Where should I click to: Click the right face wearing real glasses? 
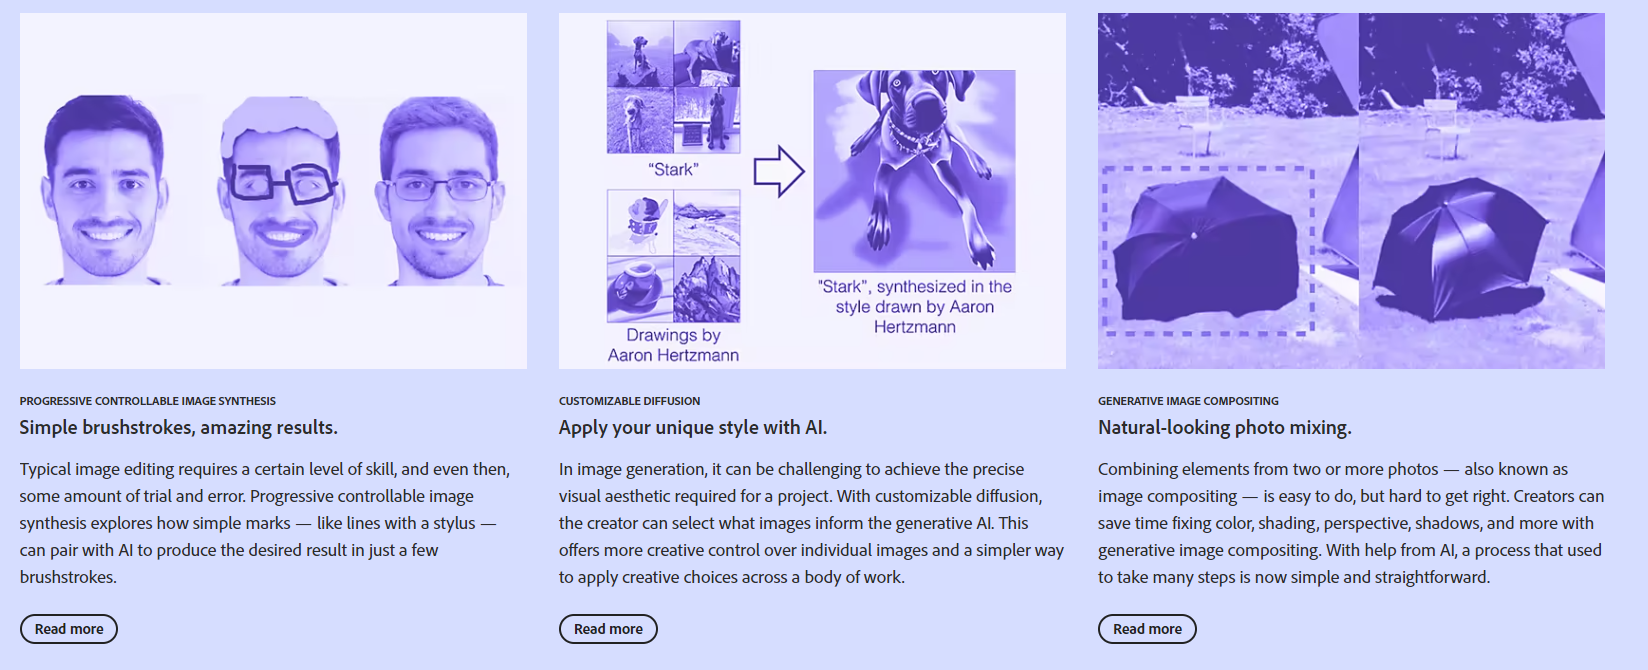click(x=439, y=191)
